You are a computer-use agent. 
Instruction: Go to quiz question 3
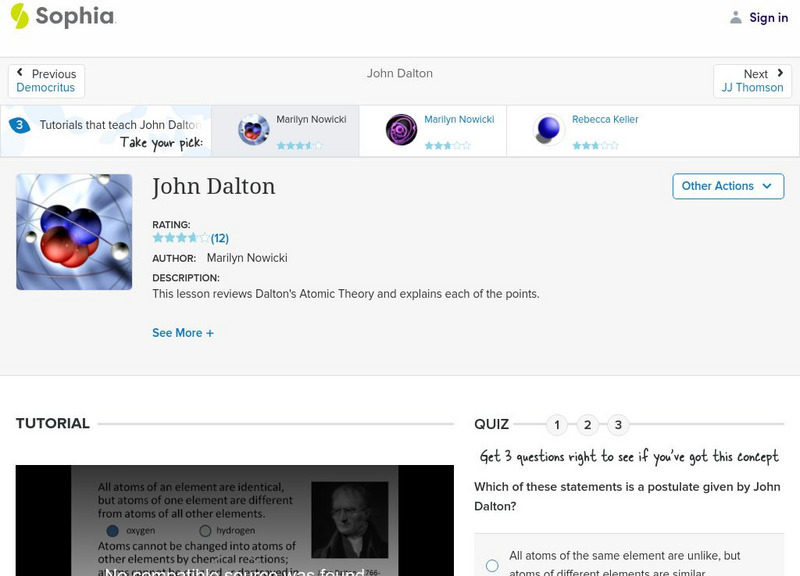tap(618, 424)
